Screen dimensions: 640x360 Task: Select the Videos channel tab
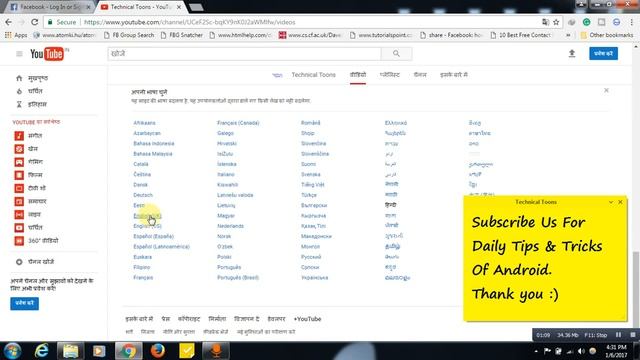click(x=358, y=75)
